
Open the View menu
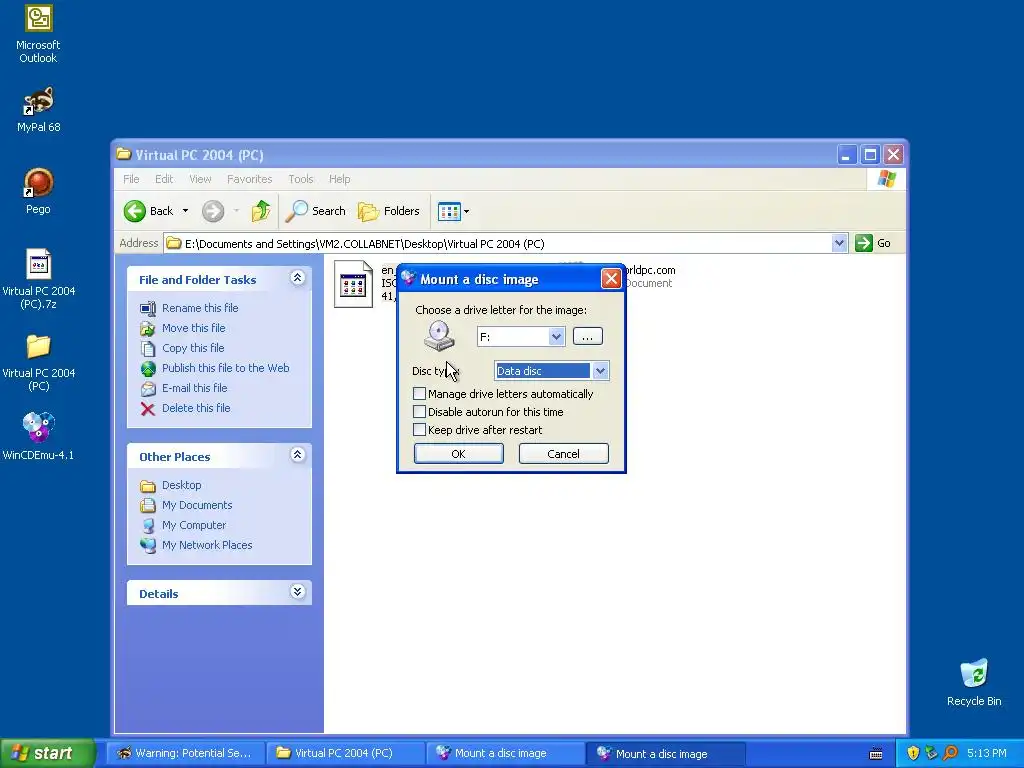(x=200, y=179)
